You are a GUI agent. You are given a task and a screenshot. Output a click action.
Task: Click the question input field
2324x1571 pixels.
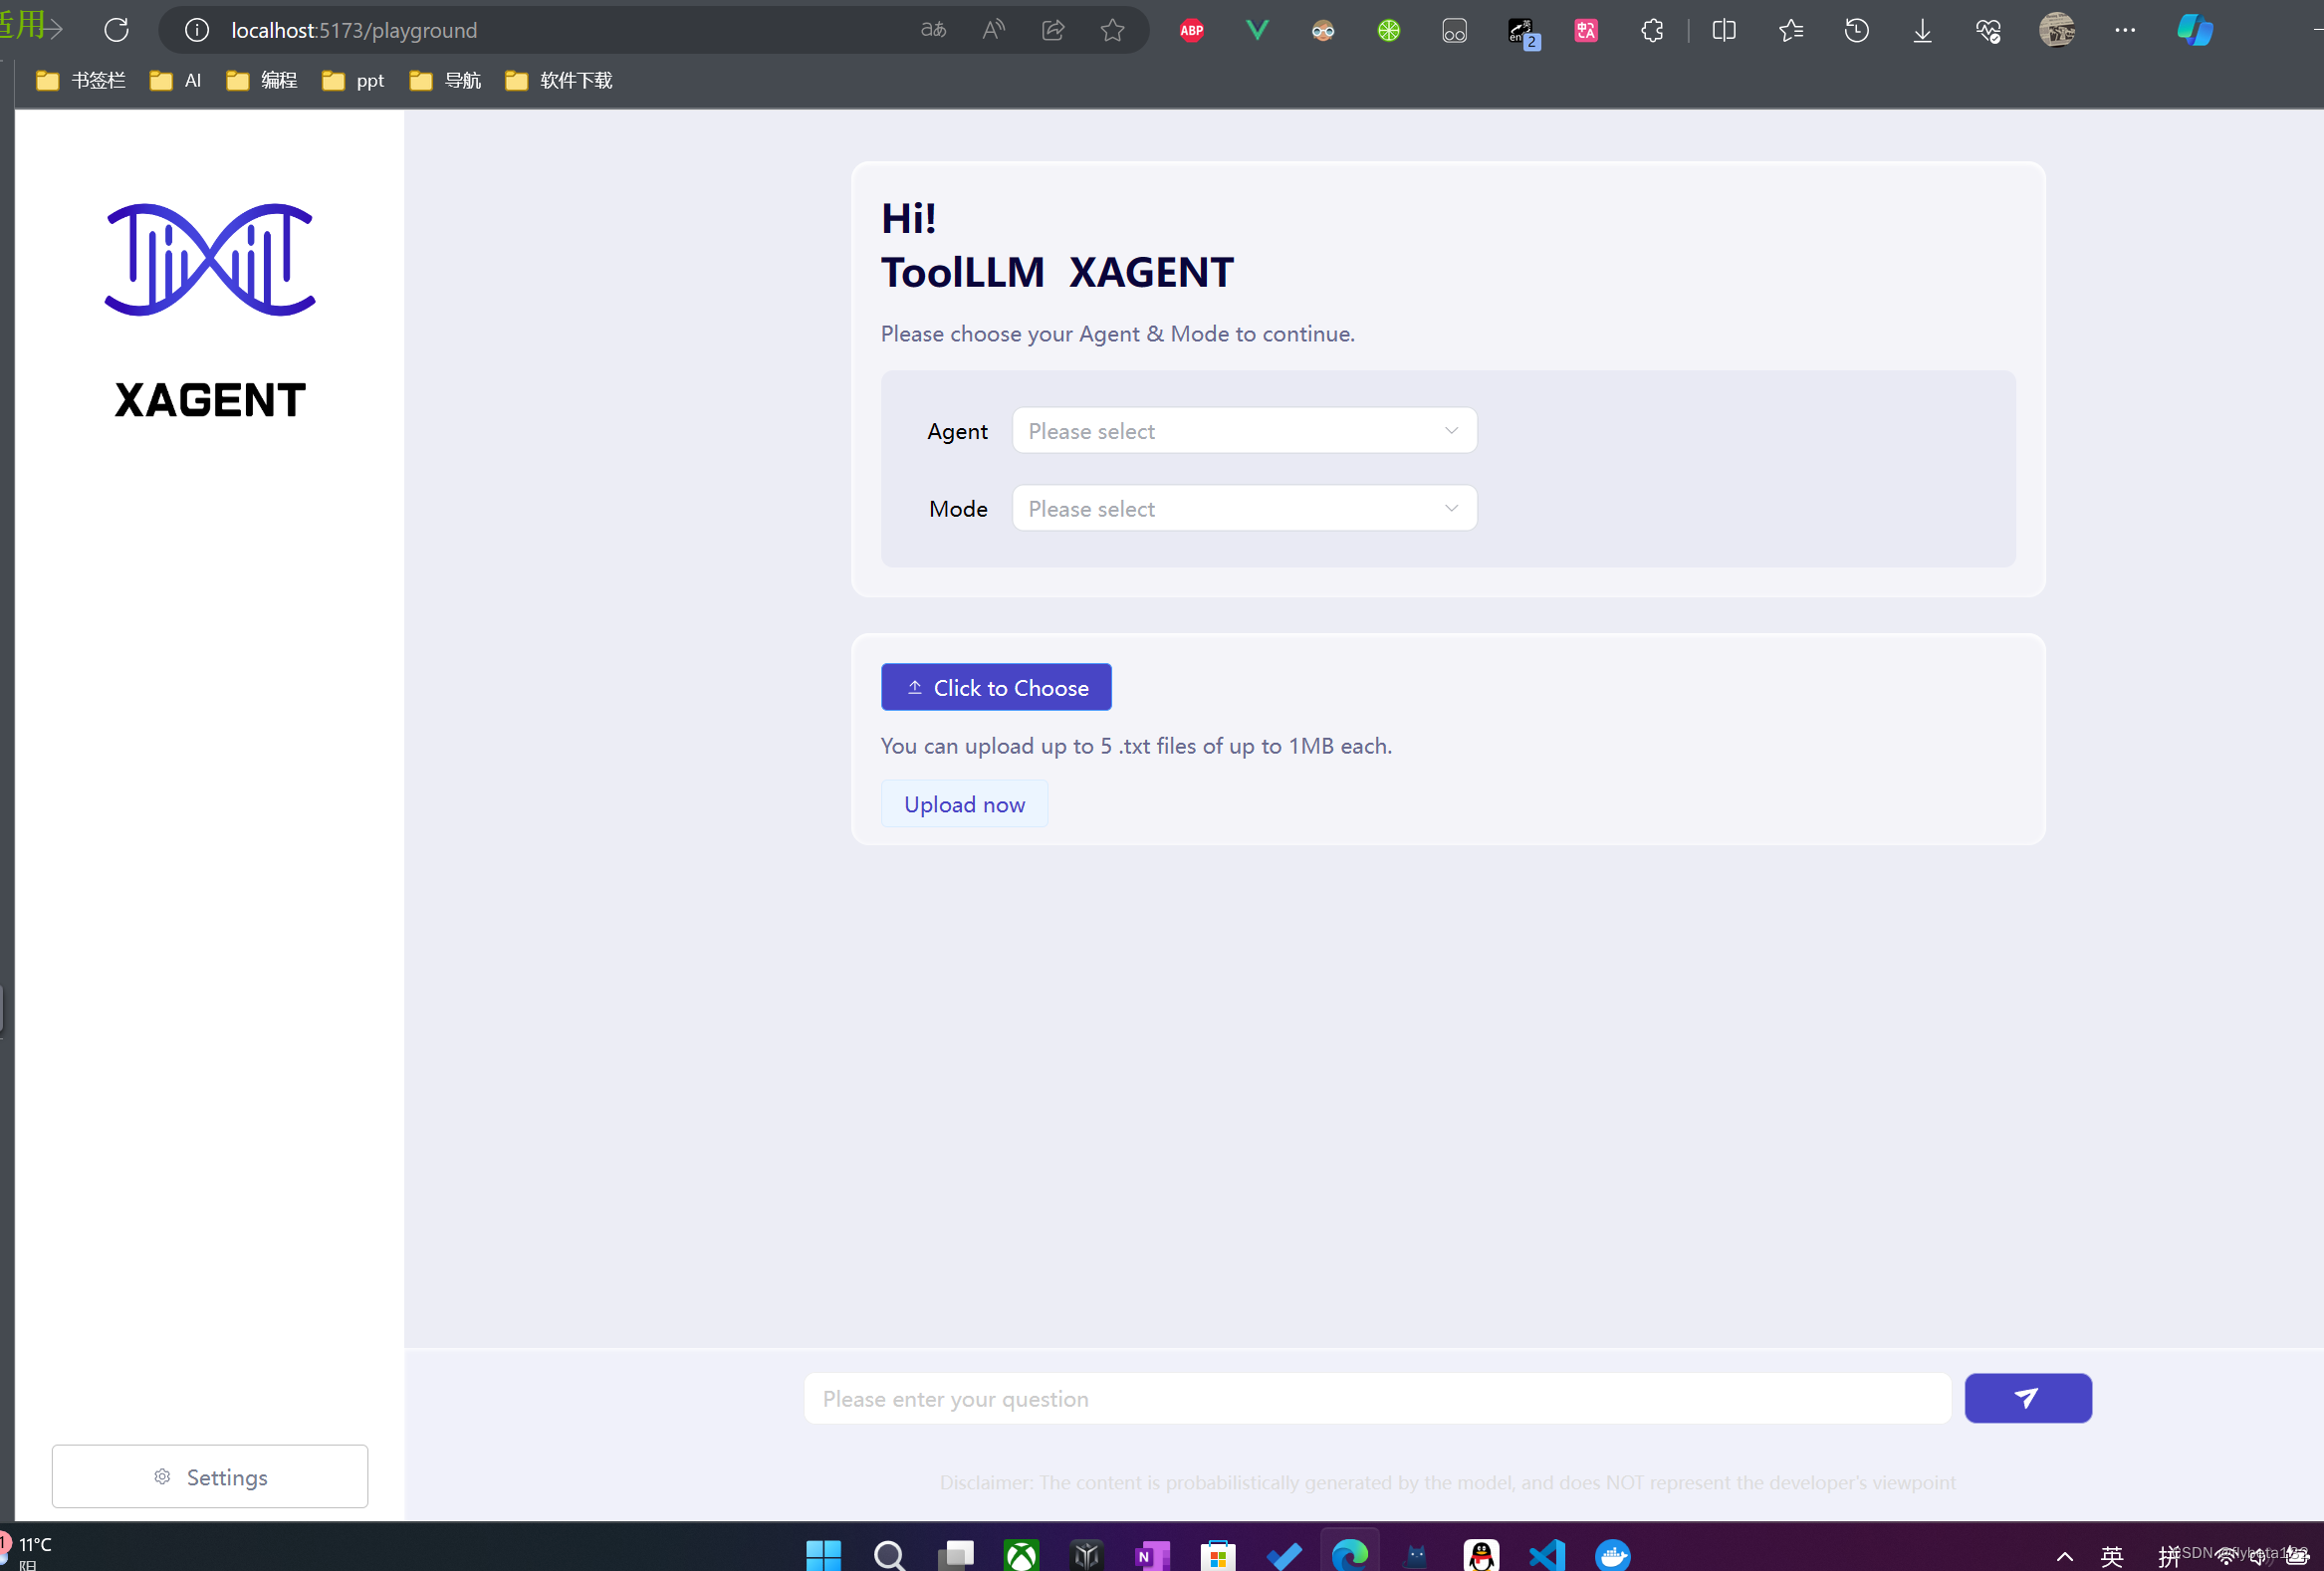click(x=1377, y=1398)
